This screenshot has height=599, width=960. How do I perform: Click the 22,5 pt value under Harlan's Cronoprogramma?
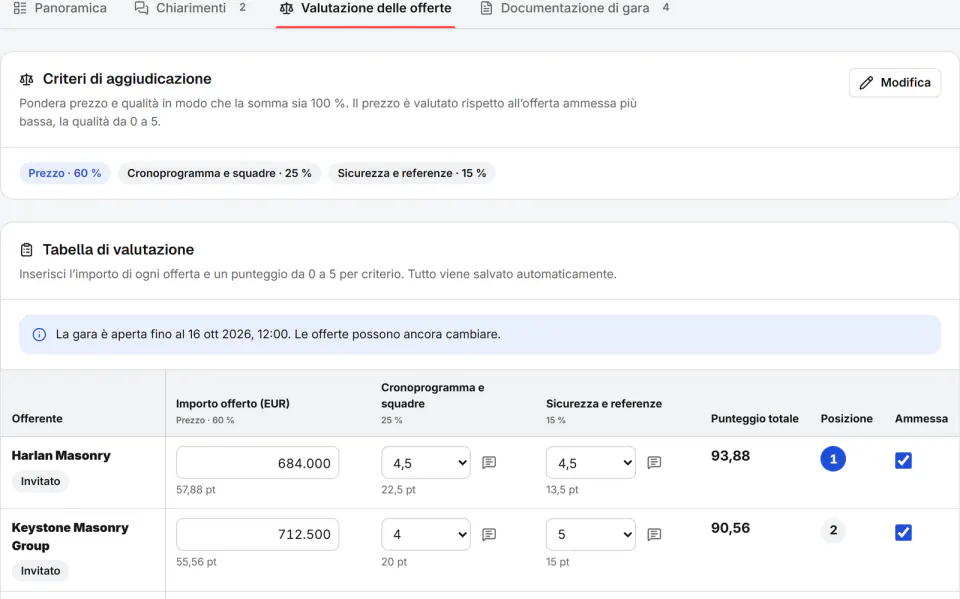pos(398,490)
